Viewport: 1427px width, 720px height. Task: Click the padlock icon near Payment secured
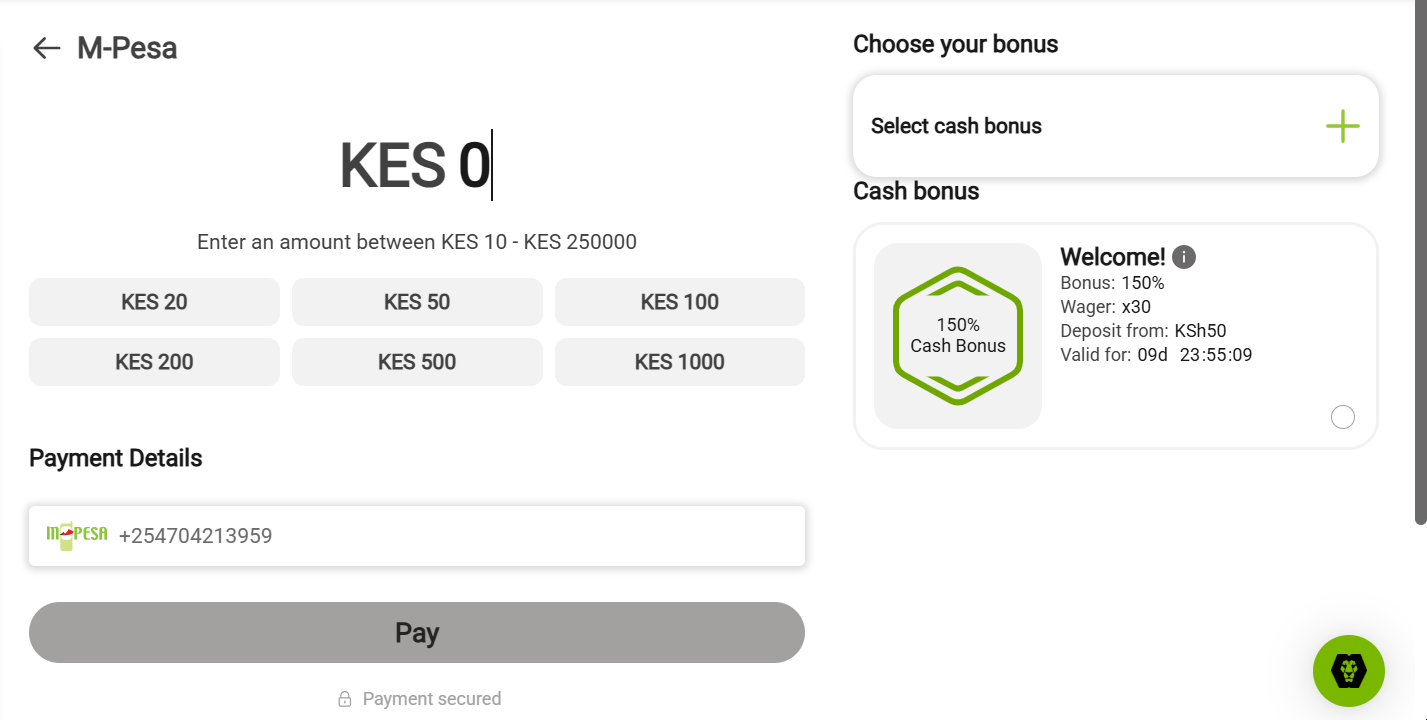click(x=345, y=698)
